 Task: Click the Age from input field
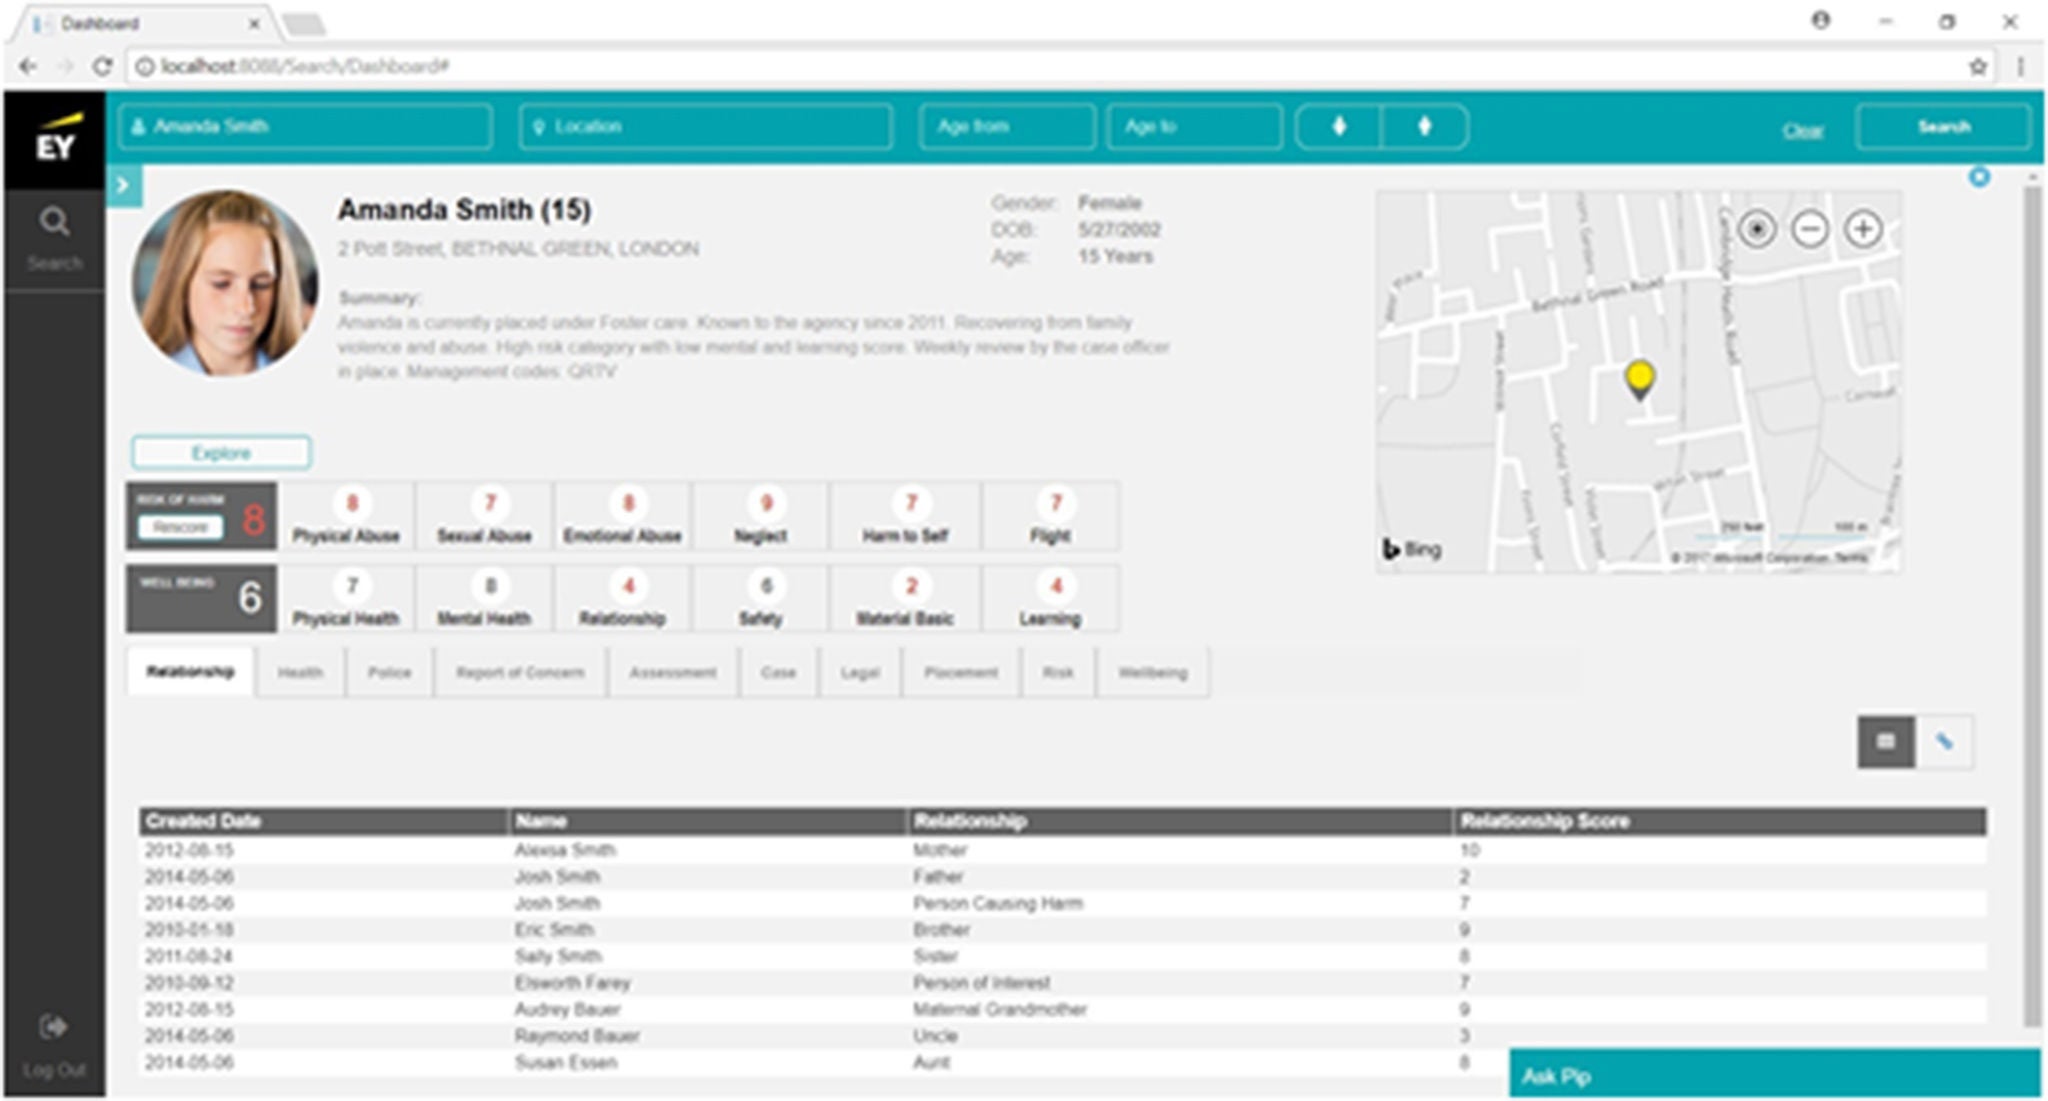coord(1006,127)
